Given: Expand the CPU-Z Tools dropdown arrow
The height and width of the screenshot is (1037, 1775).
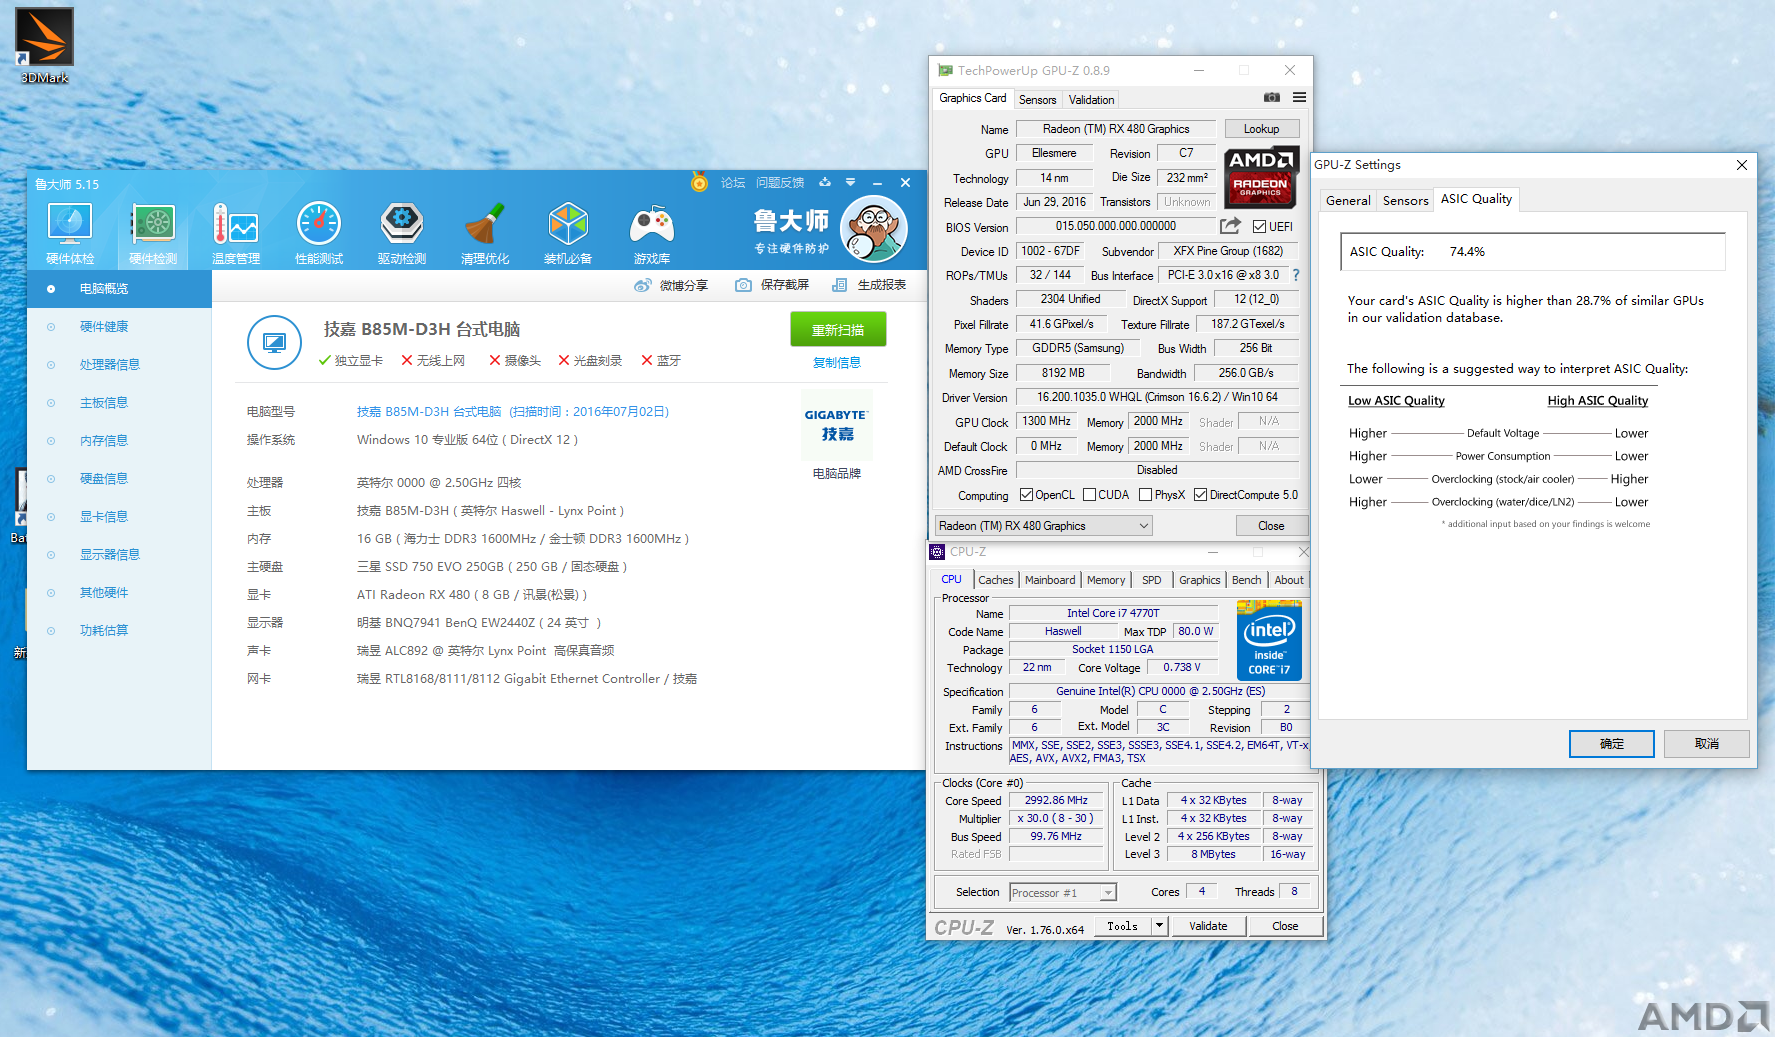Looking at the screenshot, I should [x=1160, y=926].
